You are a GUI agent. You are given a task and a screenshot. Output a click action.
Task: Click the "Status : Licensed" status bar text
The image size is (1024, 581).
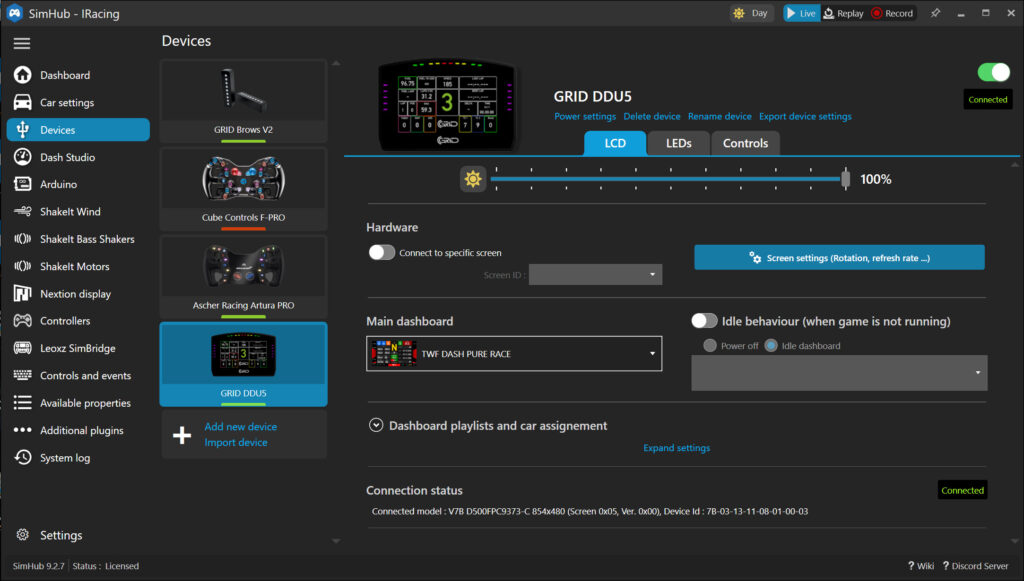pos(106,566)
